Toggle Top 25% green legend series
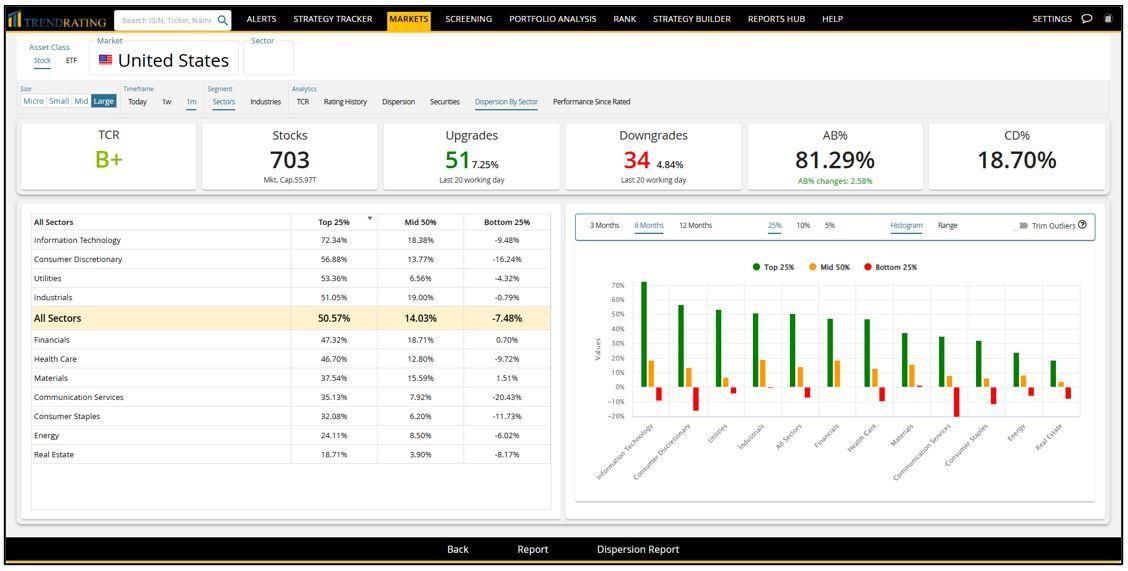Viewport: 1128px width, 571px height. coord(773,267)
